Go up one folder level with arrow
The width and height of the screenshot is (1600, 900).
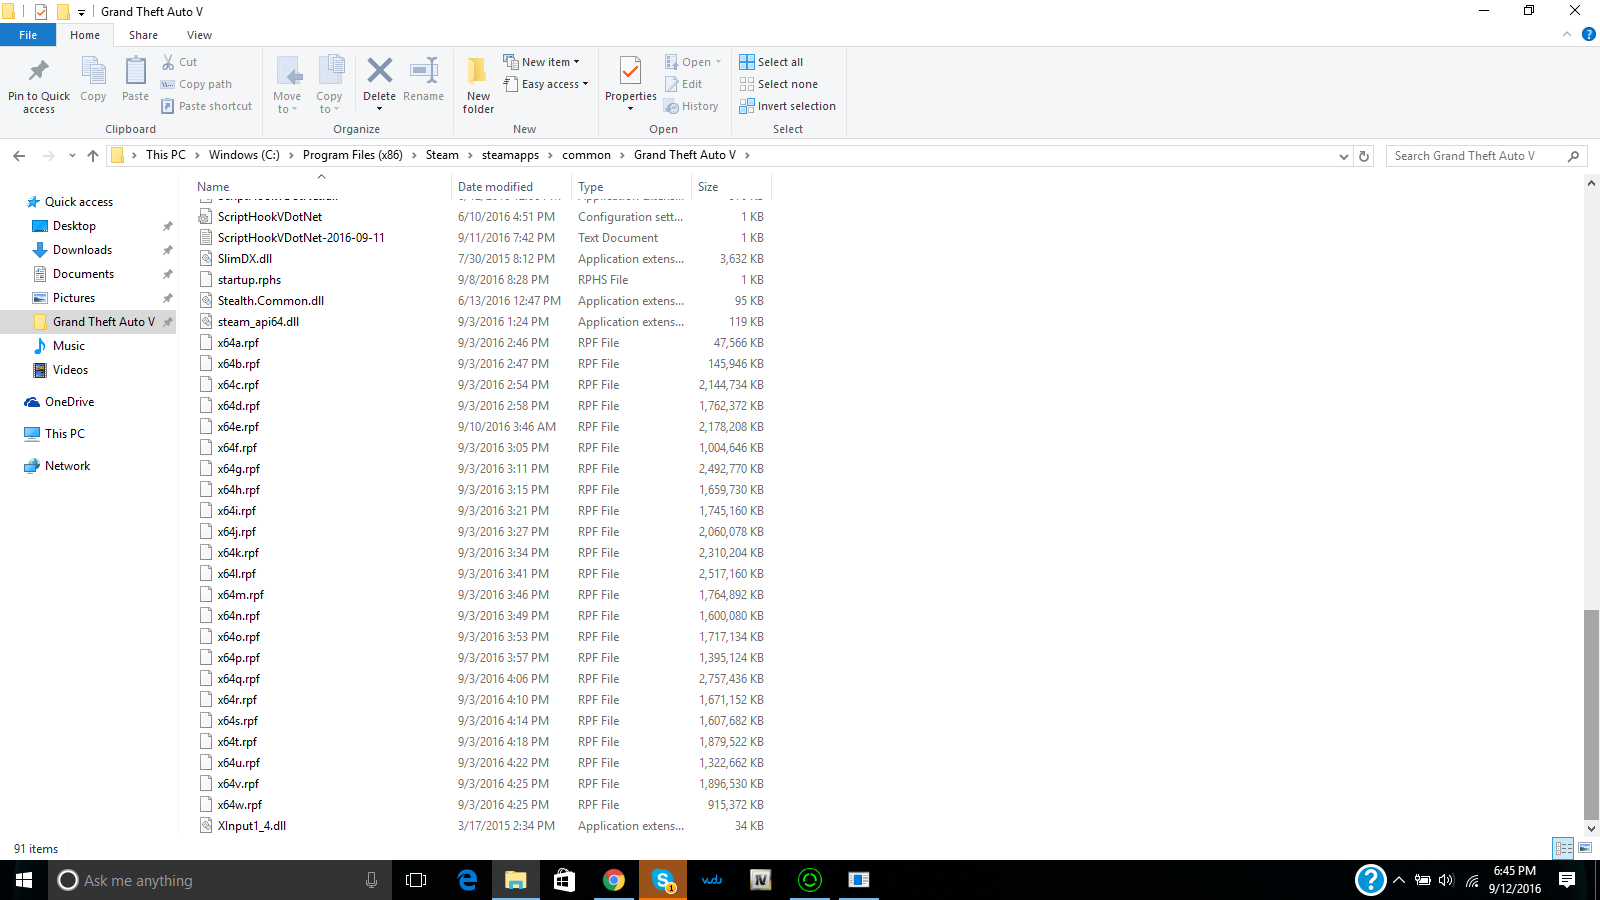(x=93, y=156)
